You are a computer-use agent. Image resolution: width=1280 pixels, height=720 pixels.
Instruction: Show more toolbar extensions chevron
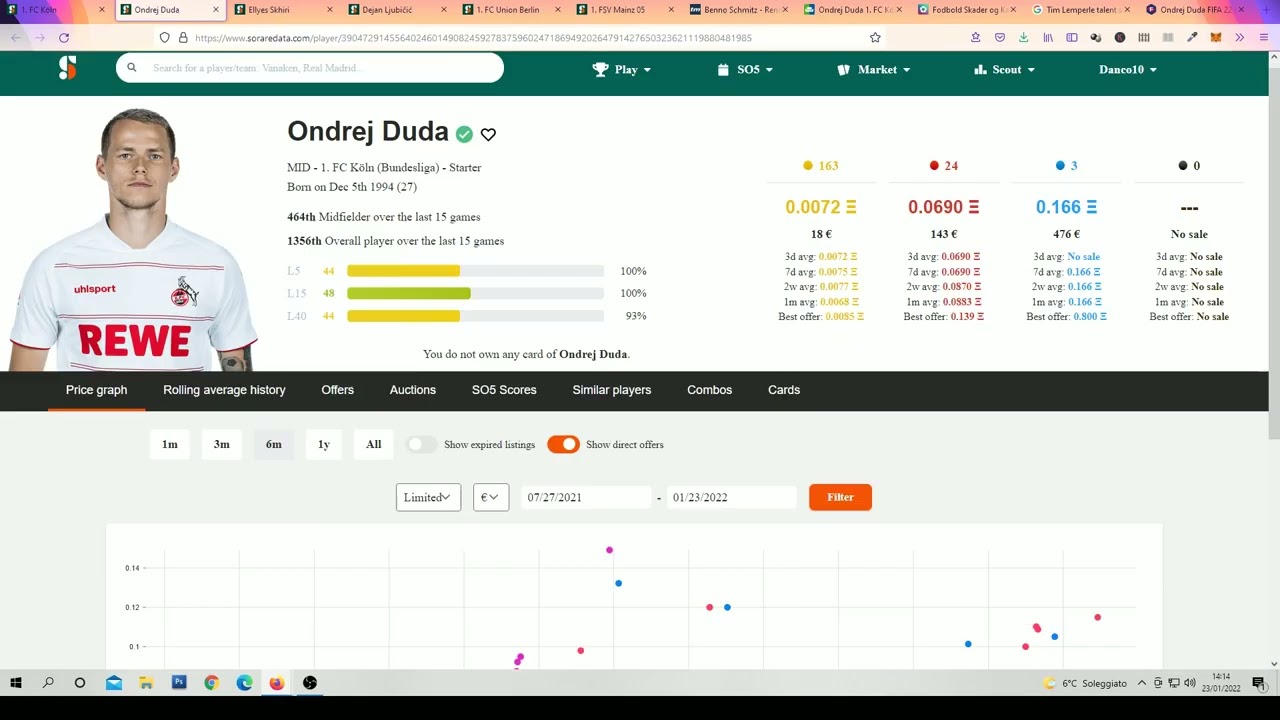tap(1240, 37)
